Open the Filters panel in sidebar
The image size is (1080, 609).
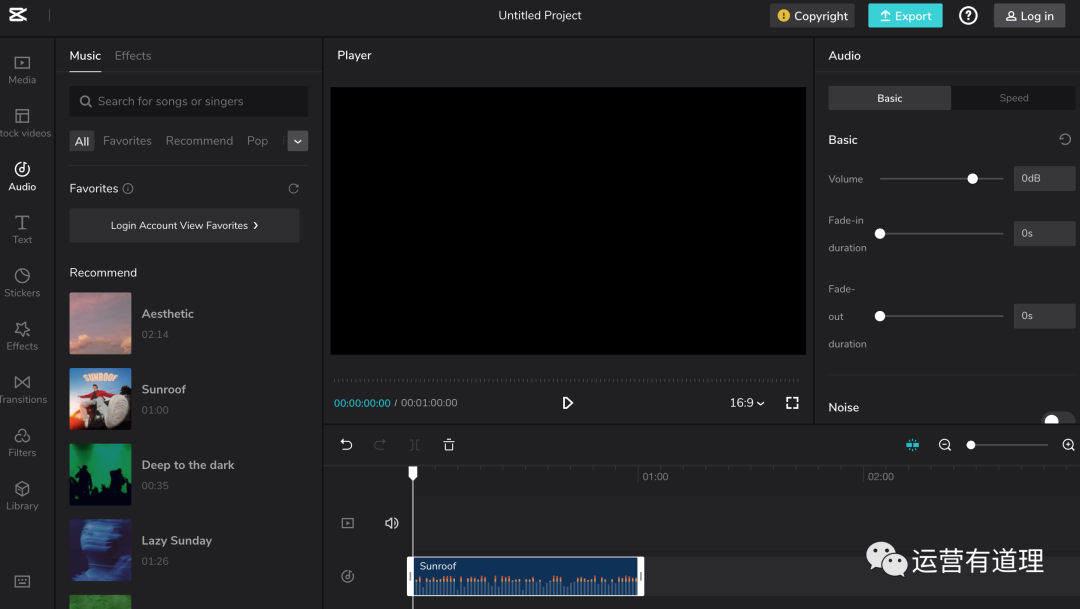tap(22, 442)
